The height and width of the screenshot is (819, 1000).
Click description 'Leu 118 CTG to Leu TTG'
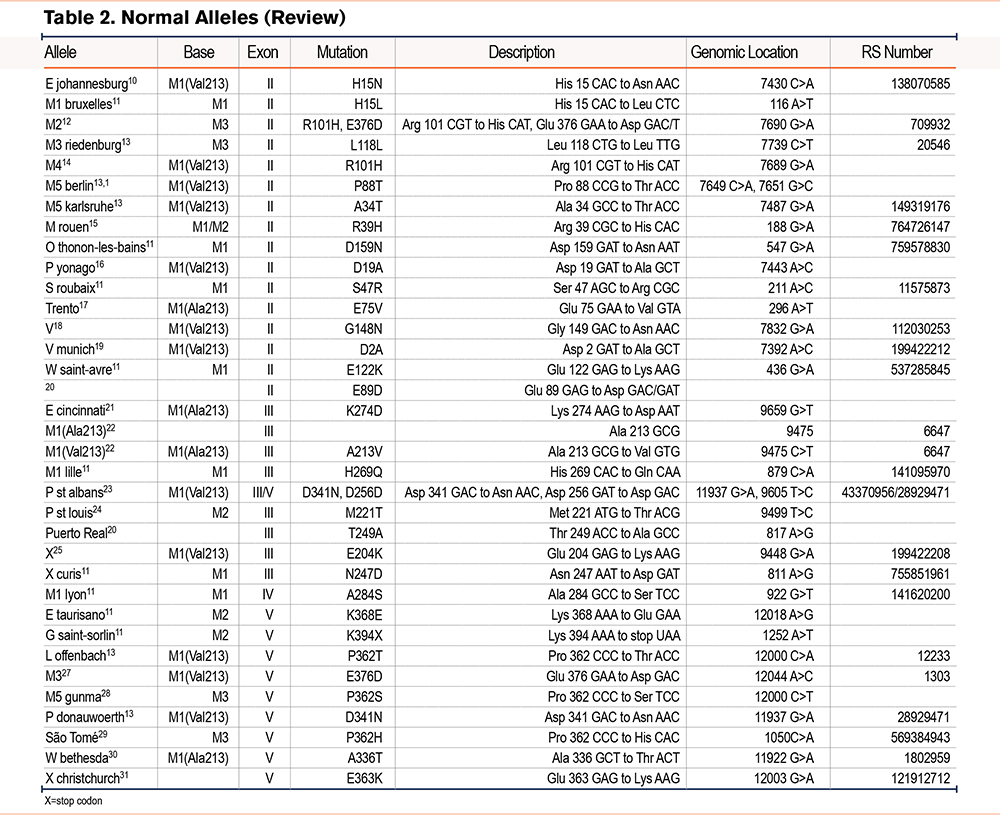(x=613, y=145)
